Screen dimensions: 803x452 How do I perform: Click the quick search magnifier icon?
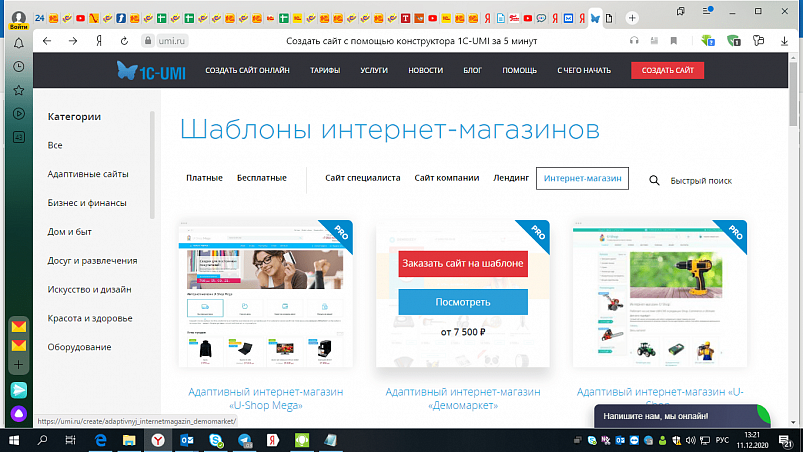coord(654,180)
